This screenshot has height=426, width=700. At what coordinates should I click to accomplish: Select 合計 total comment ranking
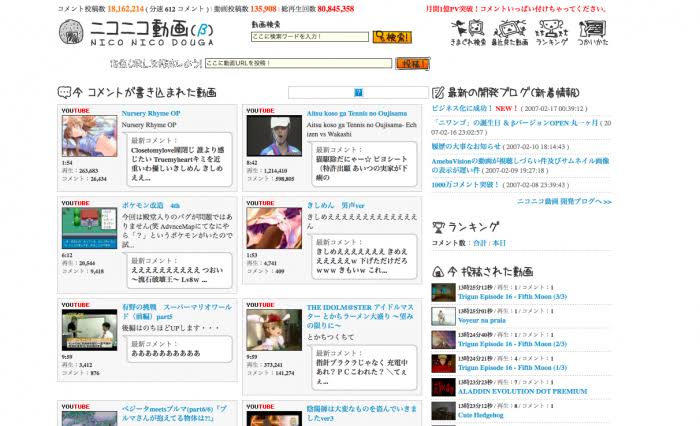479,243
